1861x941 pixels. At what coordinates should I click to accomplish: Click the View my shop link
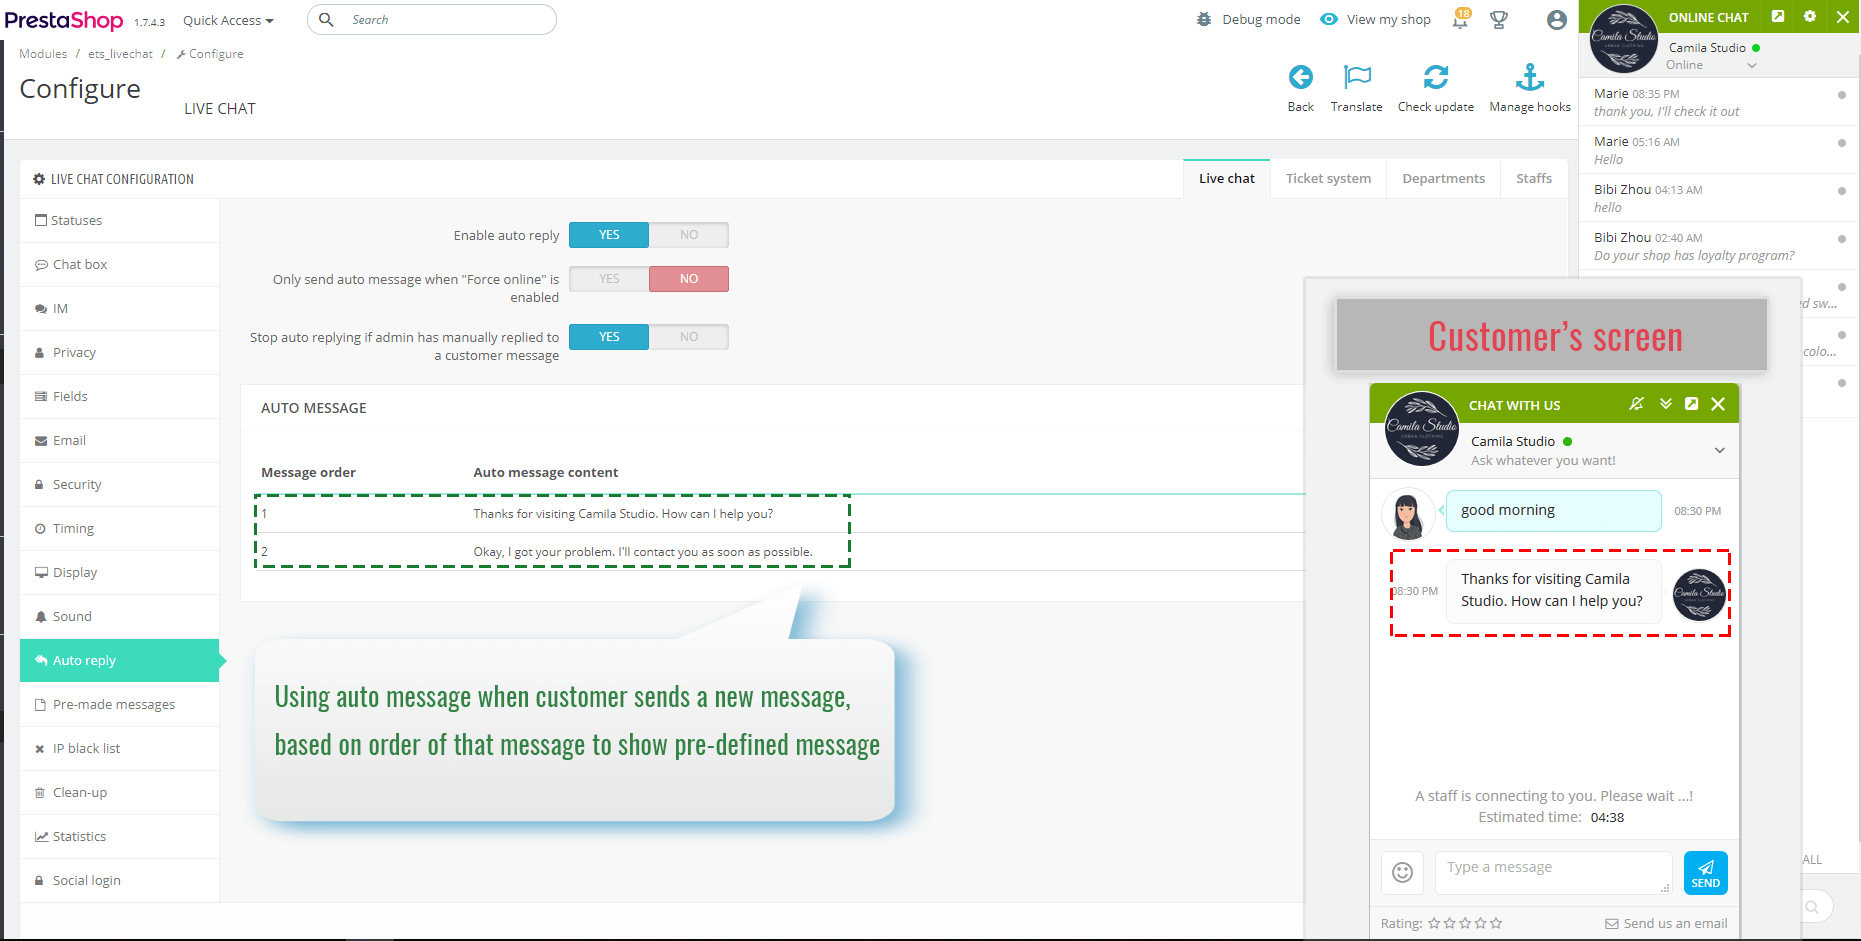point(1389,19)
